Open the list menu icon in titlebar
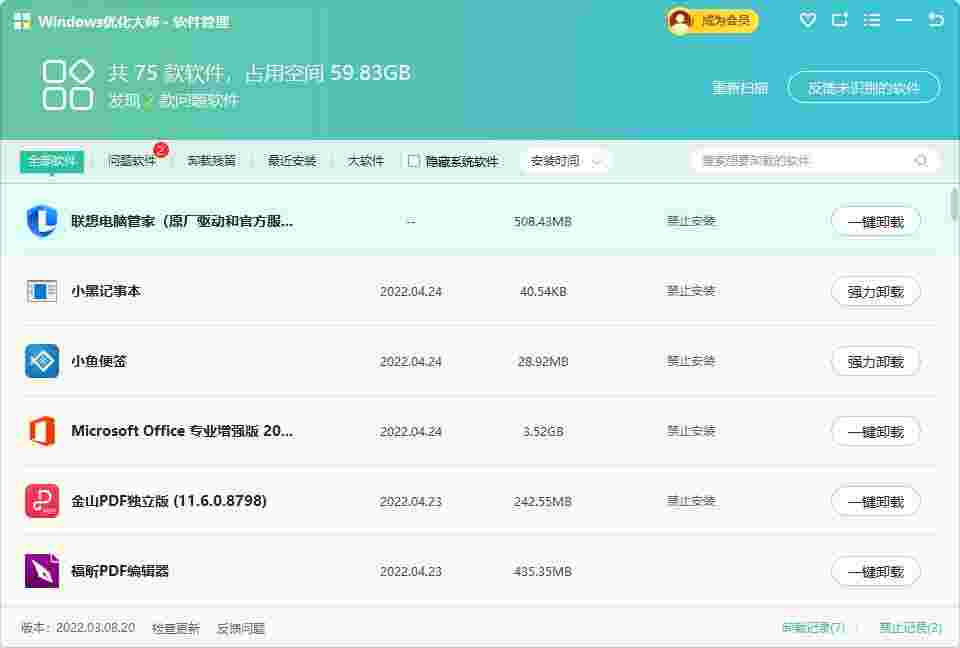Screen dimensions: 960x648 point(871,19)
